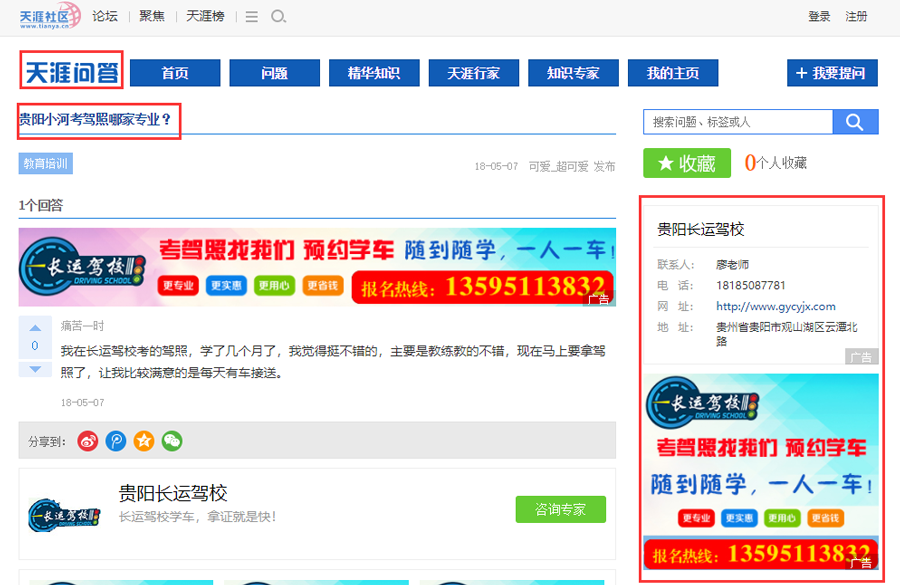The height and width of the screenshot is (585, 900).
Task: Go to 论坛 in the top navigation
Action: point(105,16)
